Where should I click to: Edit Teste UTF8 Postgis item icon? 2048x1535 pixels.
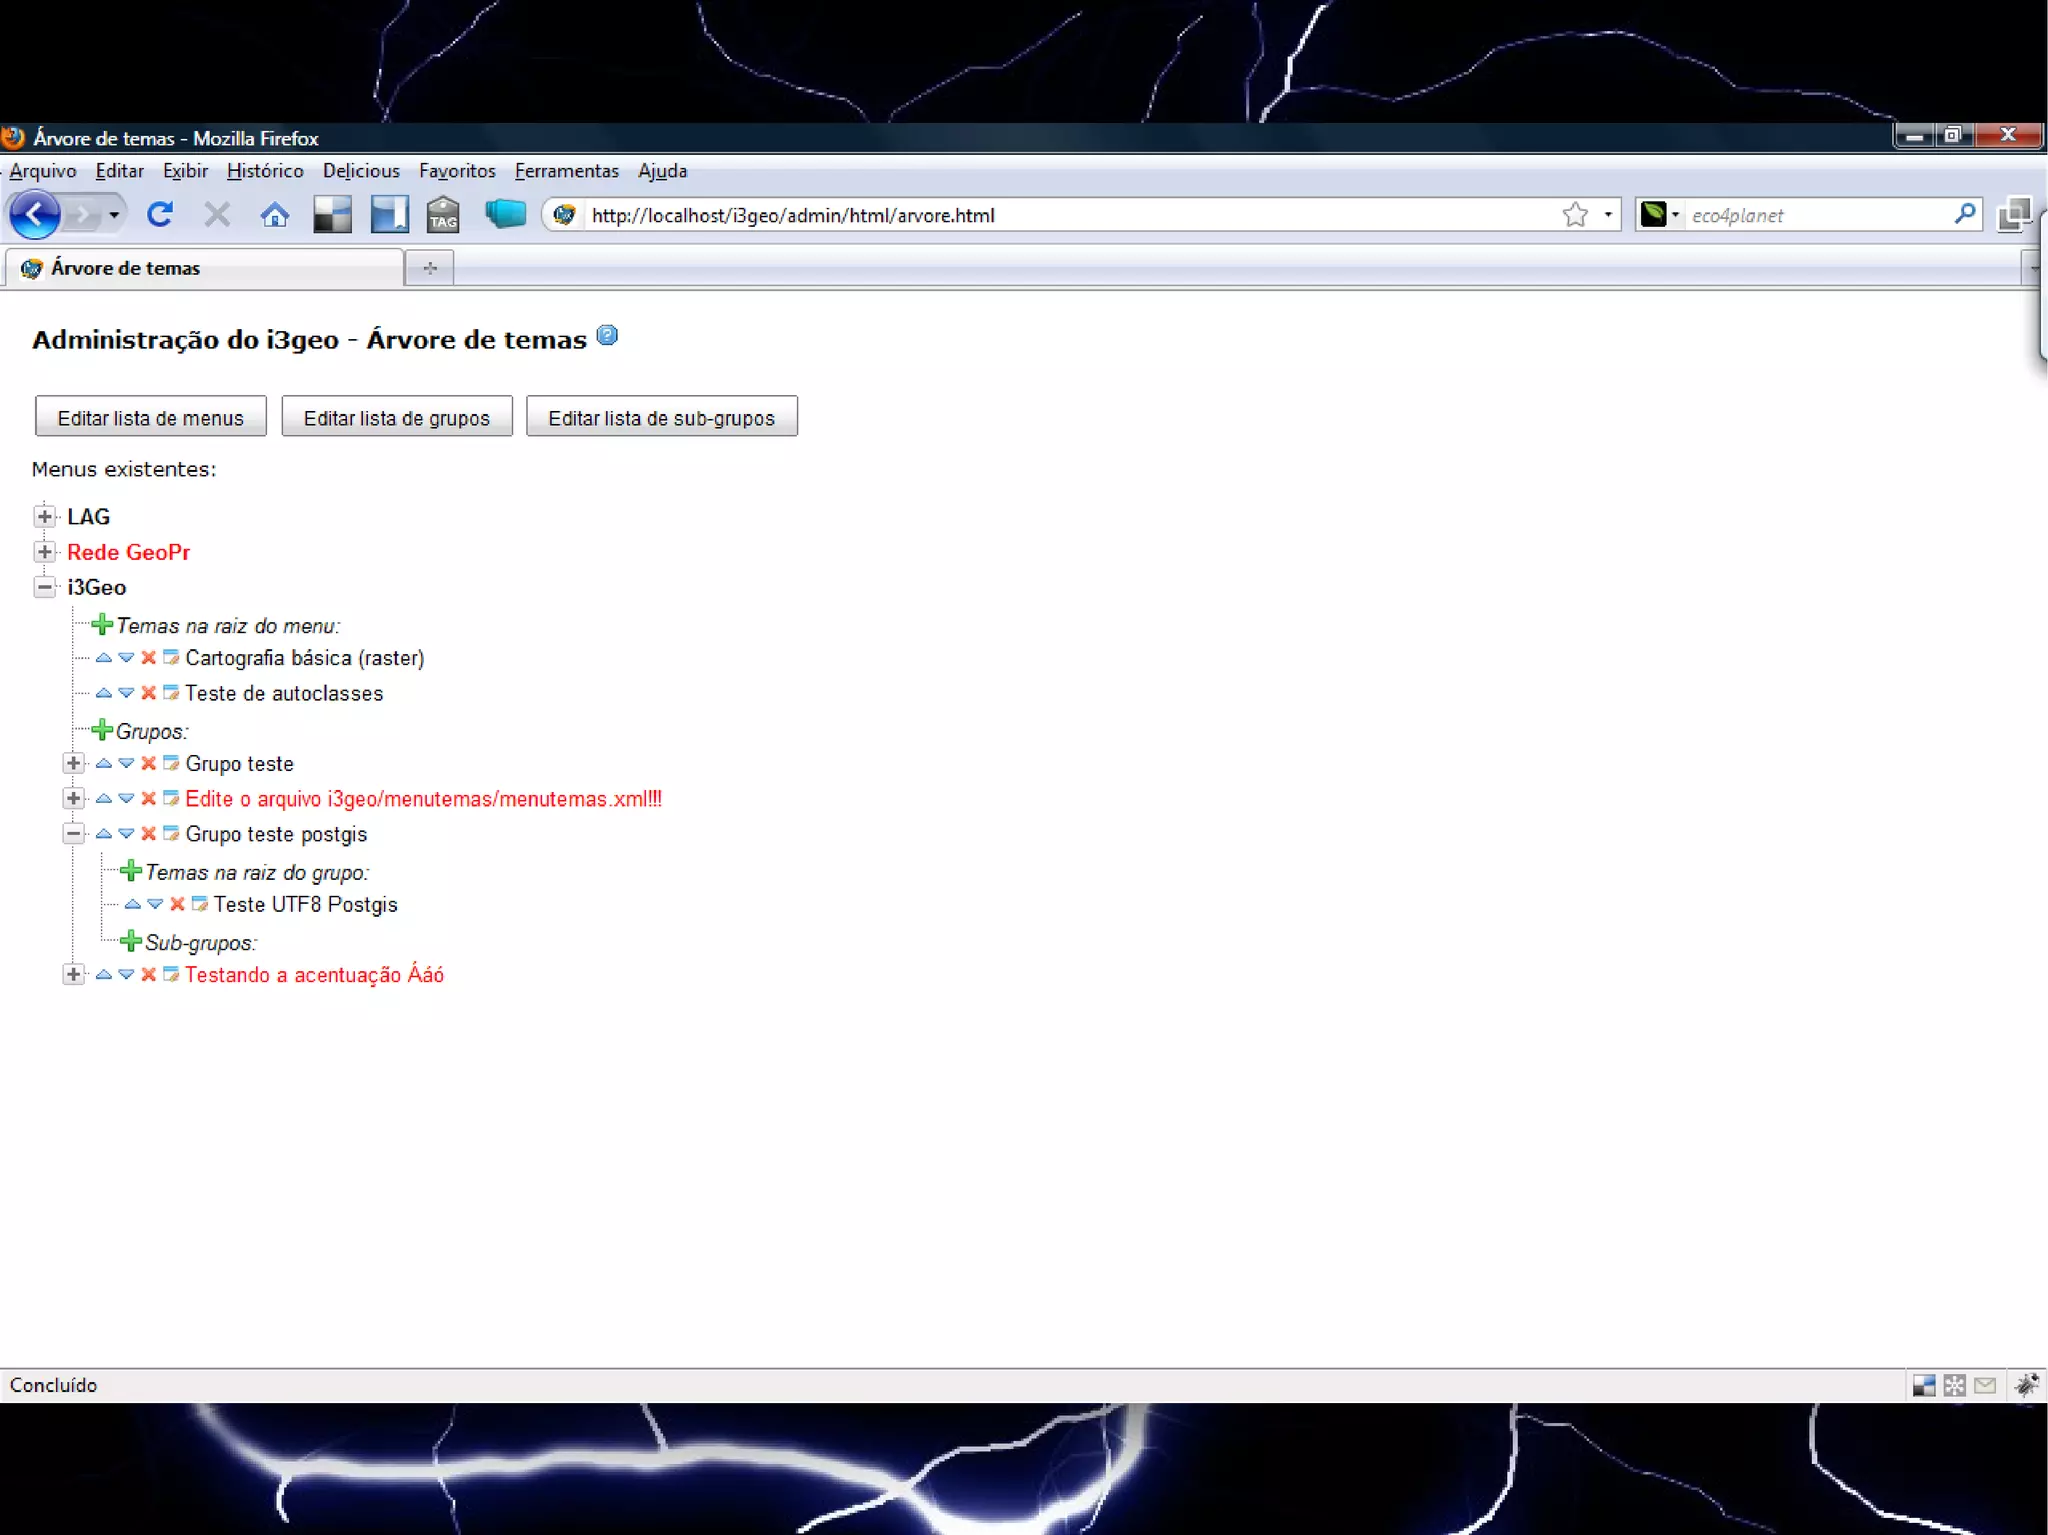(x=200, y=904)
